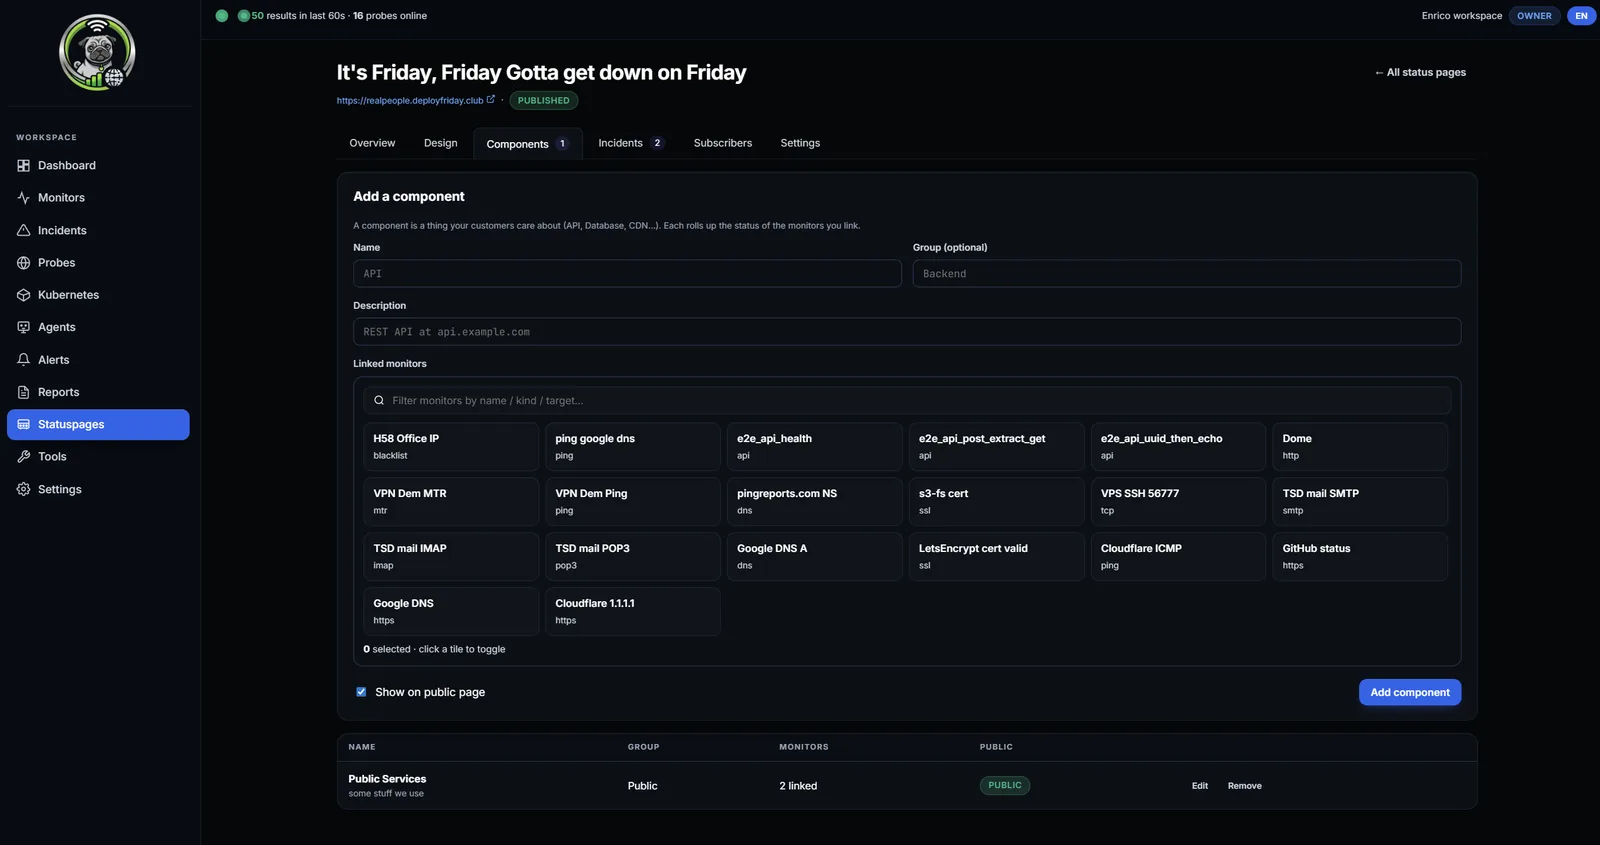This screenshot has height=845, width=1600.
Task: Open the Subscribers tab
Action: (x=723, y=143)
